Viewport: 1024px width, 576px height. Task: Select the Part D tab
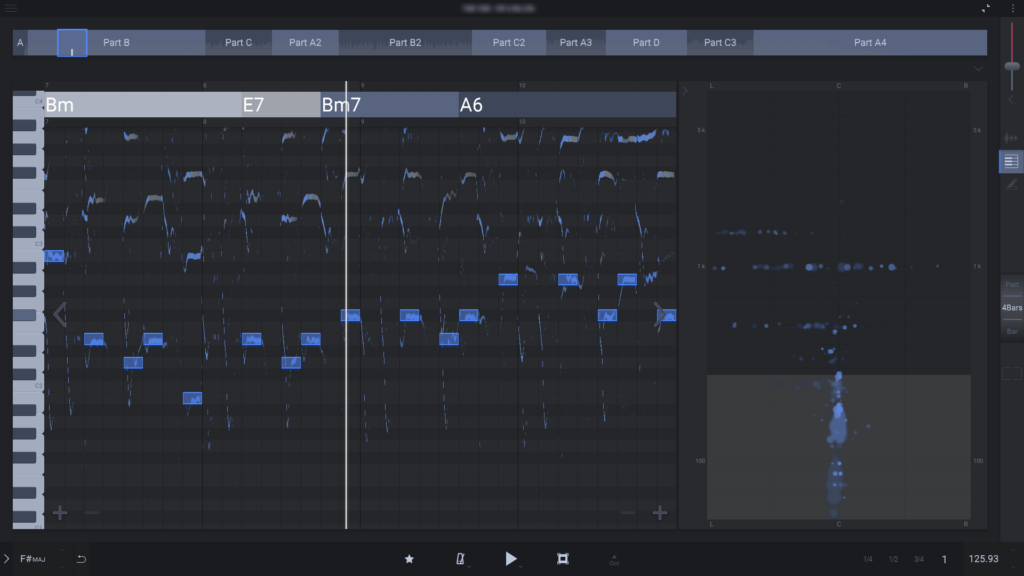pos(646,42)
